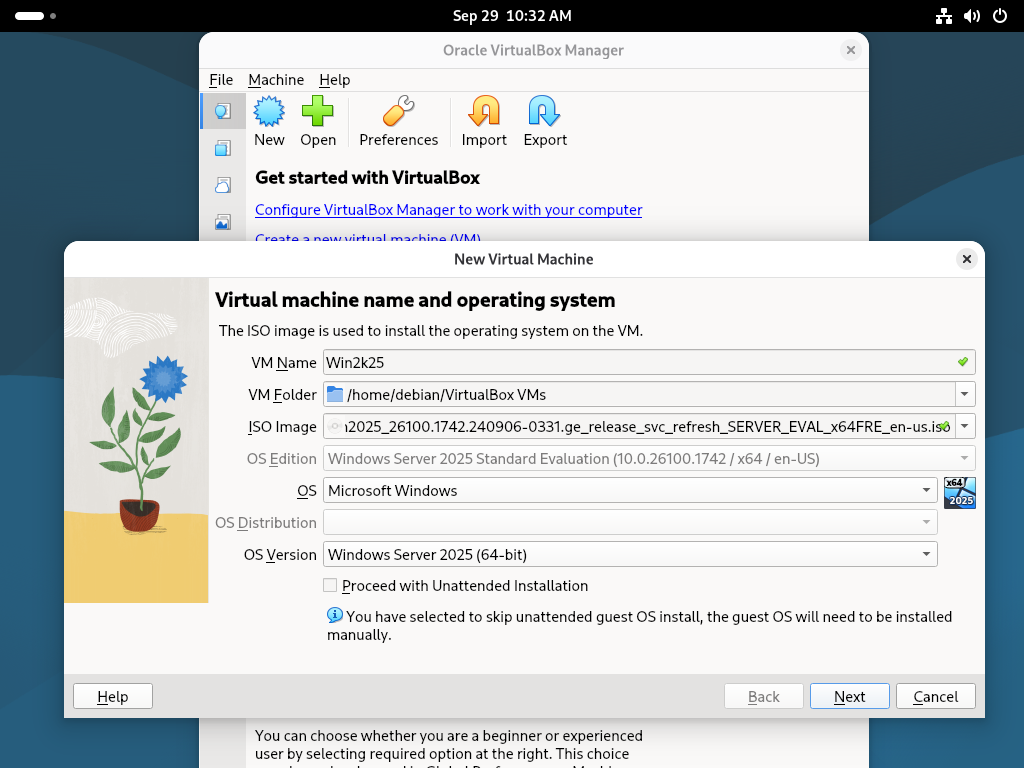Open the Machine menu
Image resolution: width=1024 pixels, height=768 pixels.
click(276, 80)
